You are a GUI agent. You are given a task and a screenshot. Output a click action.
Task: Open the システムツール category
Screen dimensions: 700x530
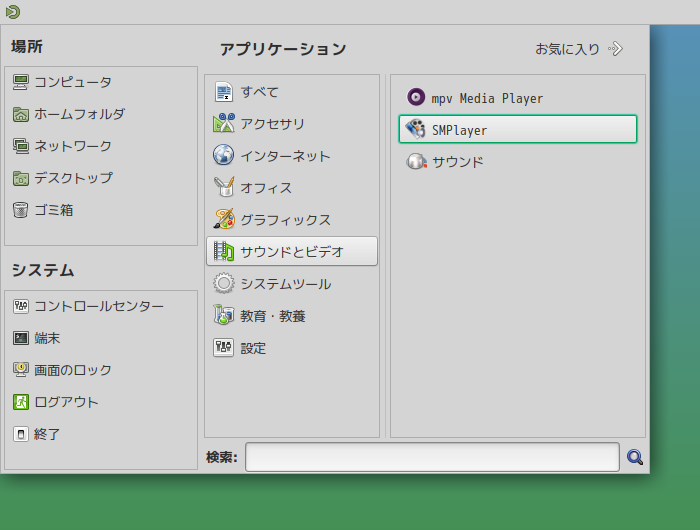(x=292, y=284)
